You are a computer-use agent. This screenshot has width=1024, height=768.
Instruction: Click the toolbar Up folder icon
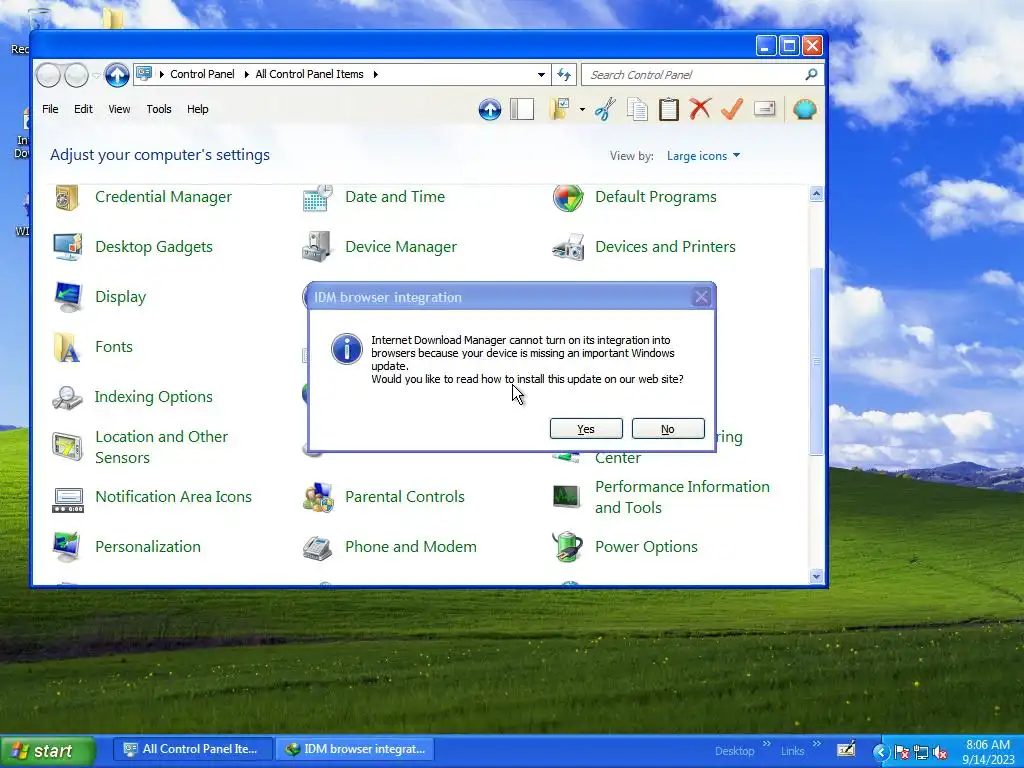490,110
